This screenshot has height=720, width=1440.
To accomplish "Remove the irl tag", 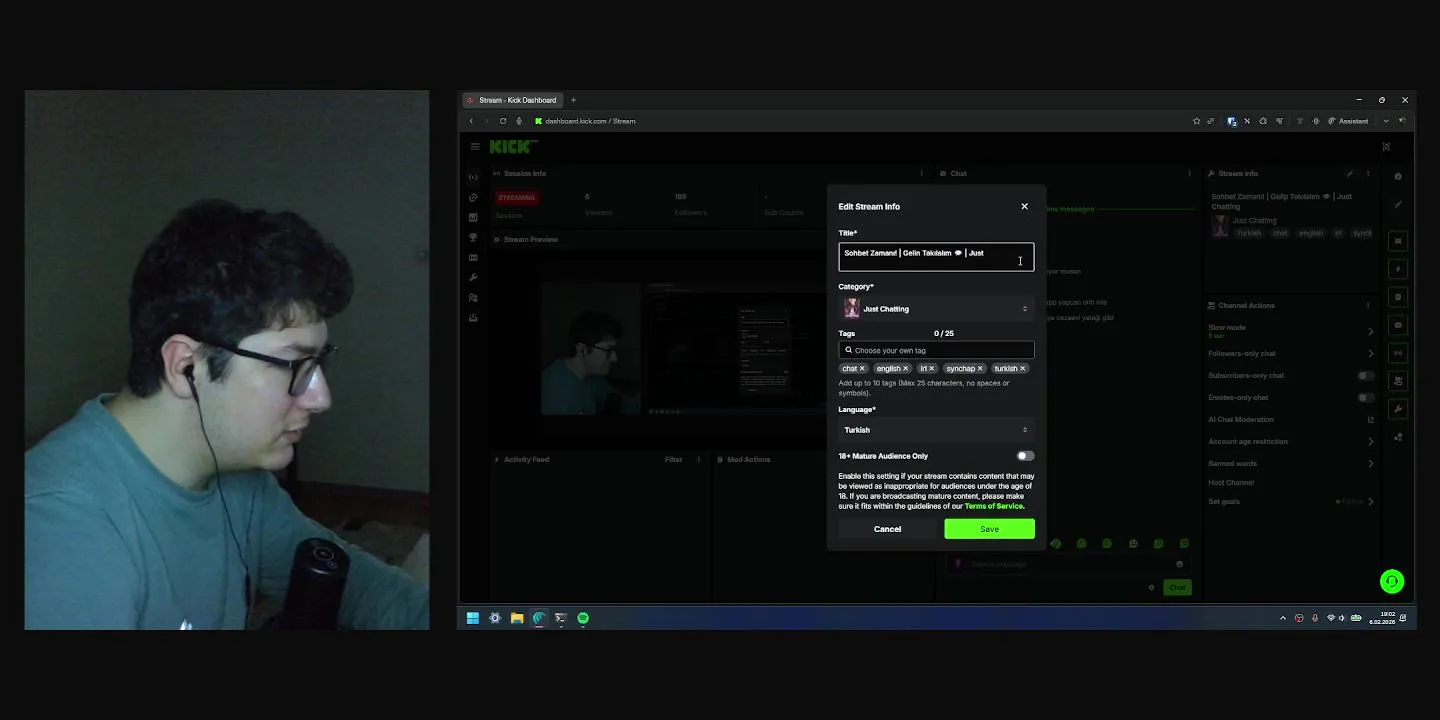I will pyautogui.click(x=931, y=368).
